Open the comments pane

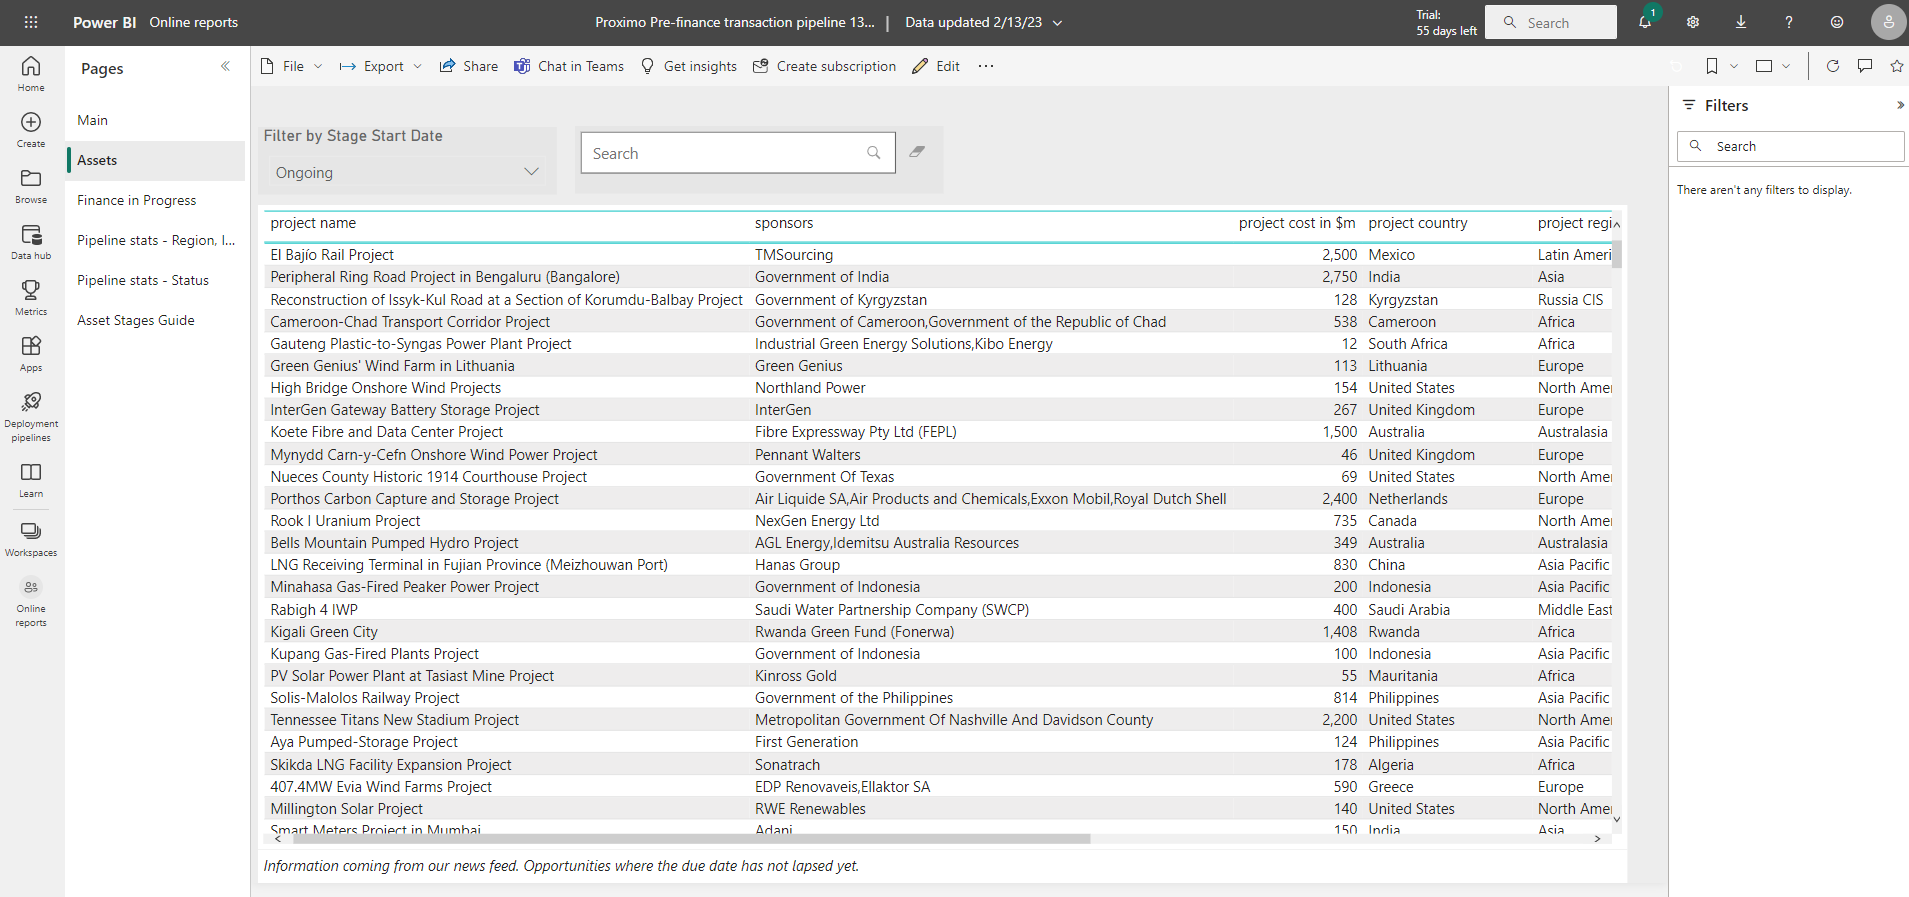(x=1865, y=66)
